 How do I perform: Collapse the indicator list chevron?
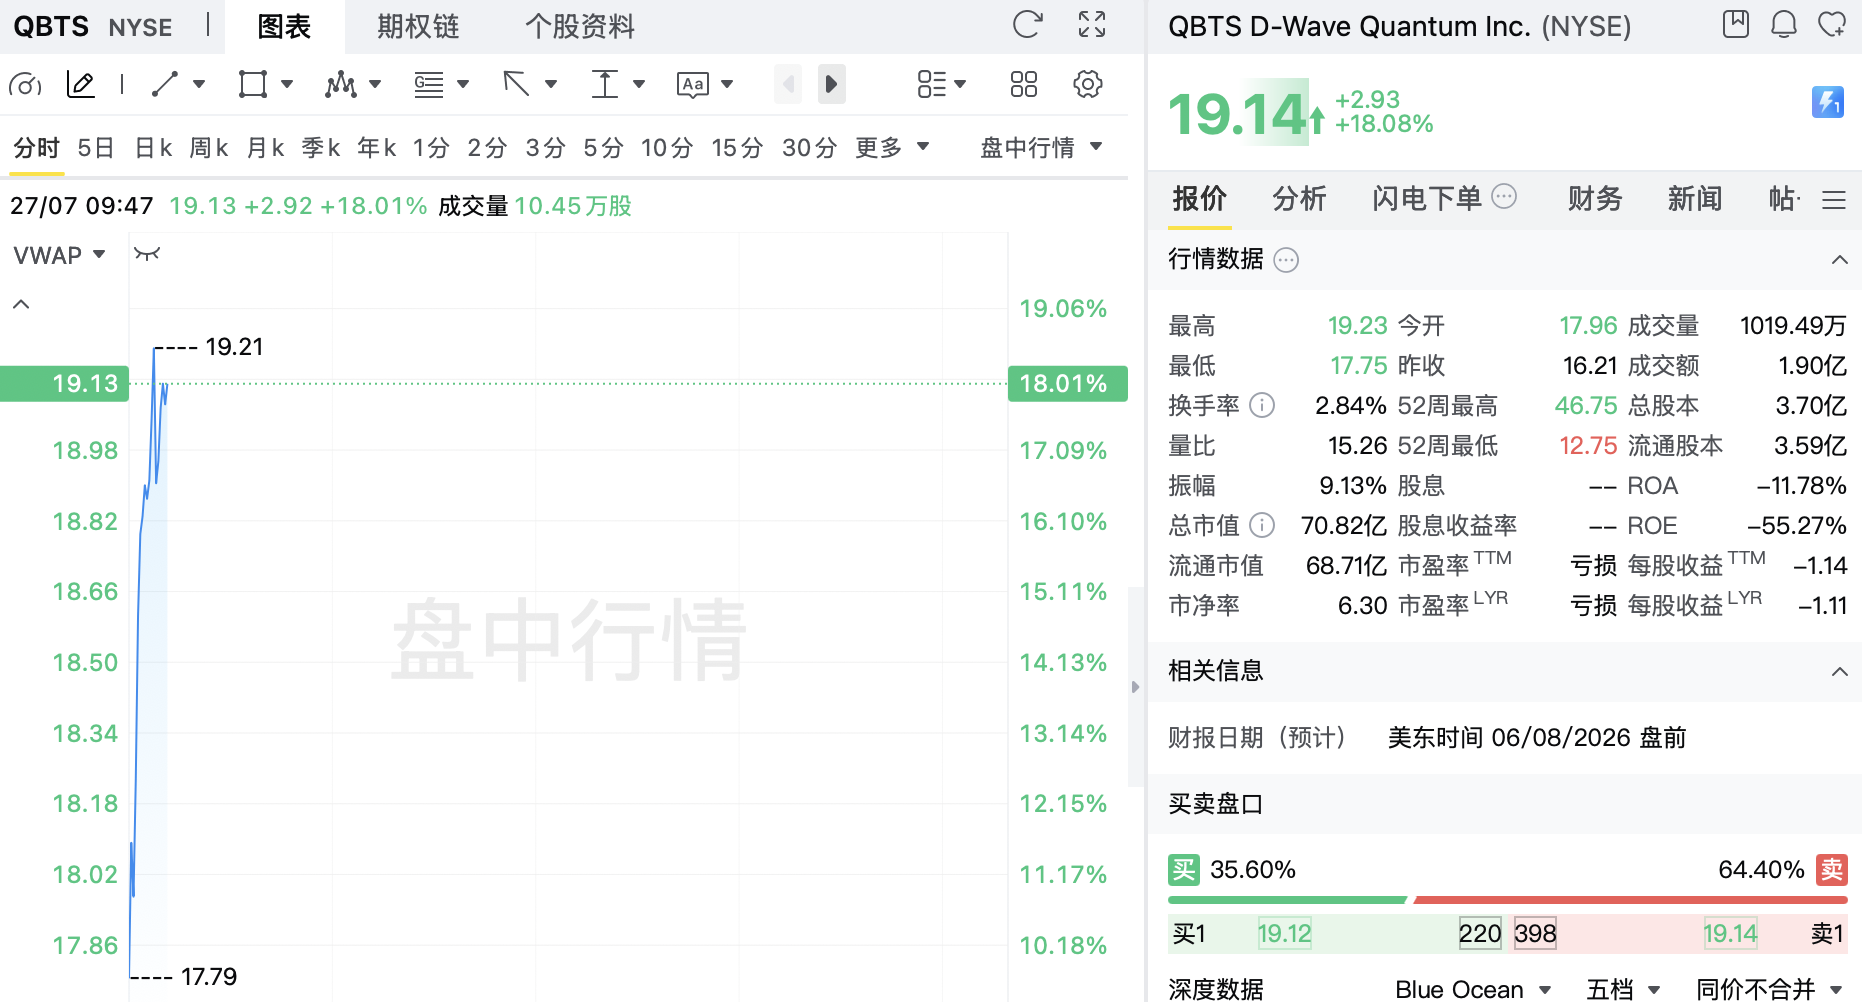(21, 304)
